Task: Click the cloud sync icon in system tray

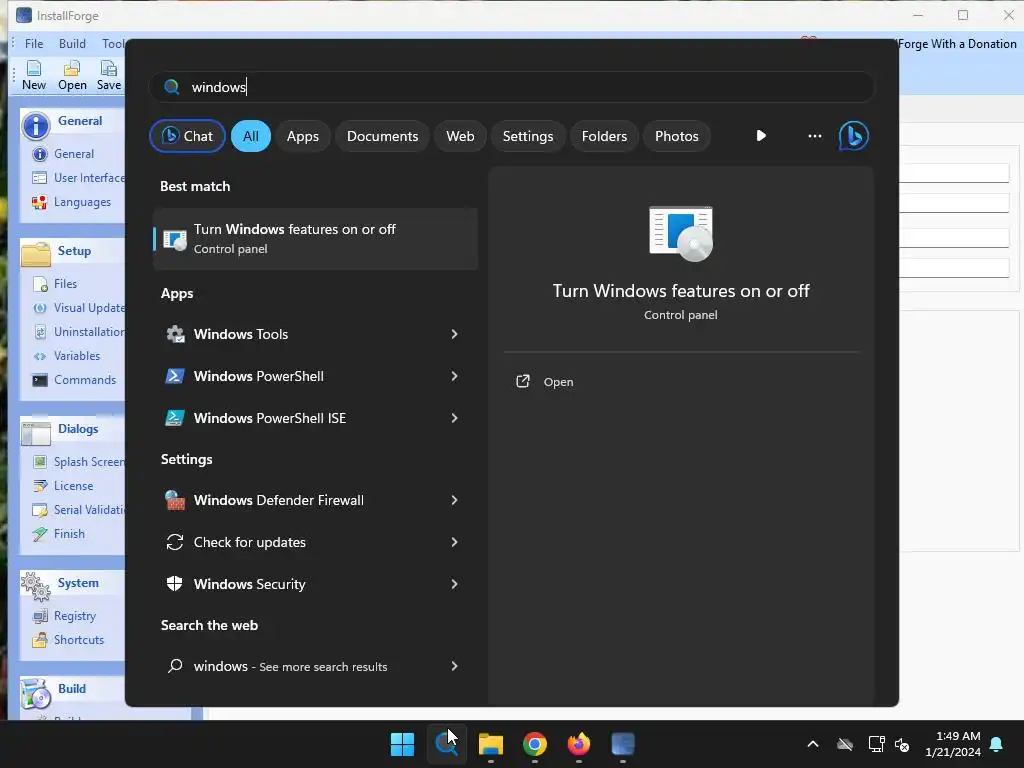Action: (845, 744)
